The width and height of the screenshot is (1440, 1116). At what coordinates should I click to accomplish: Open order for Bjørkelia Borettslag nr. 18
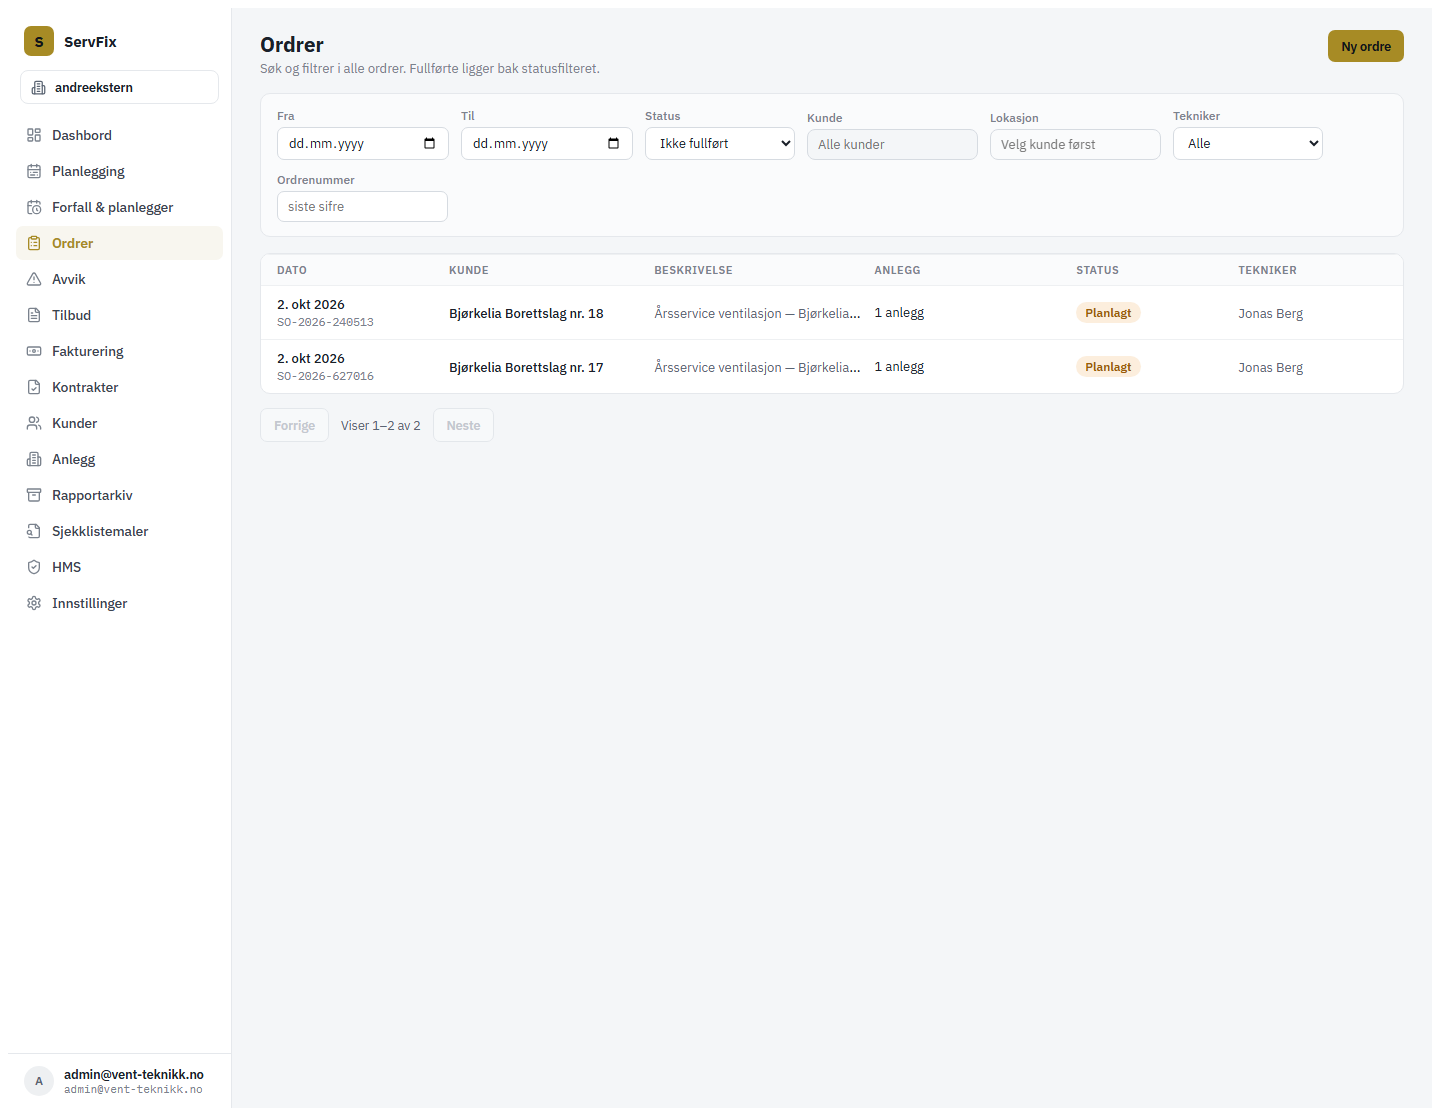click(x=832, y=313)
